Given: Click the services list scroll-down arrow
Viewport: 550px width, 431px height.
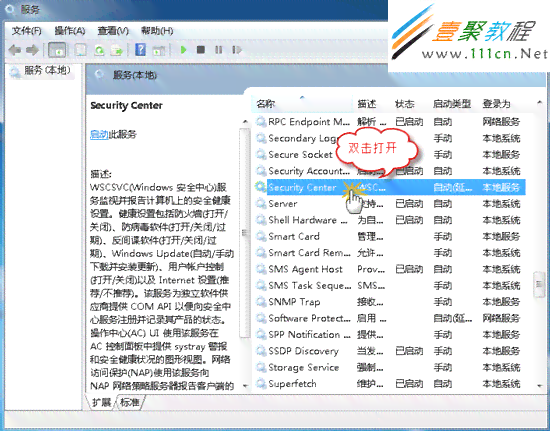Looking at the screenshot, I should click(x=539, y=385).
